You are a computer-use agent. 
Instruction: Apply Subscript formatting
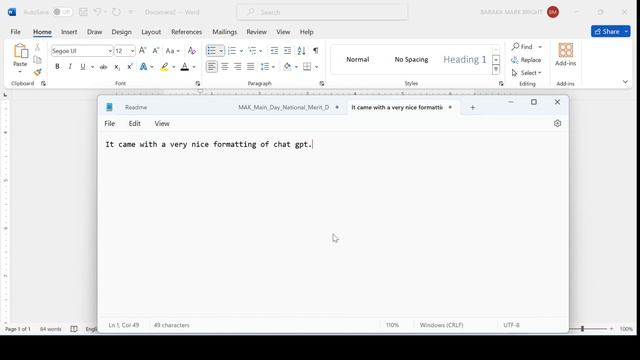pos(117,67)
